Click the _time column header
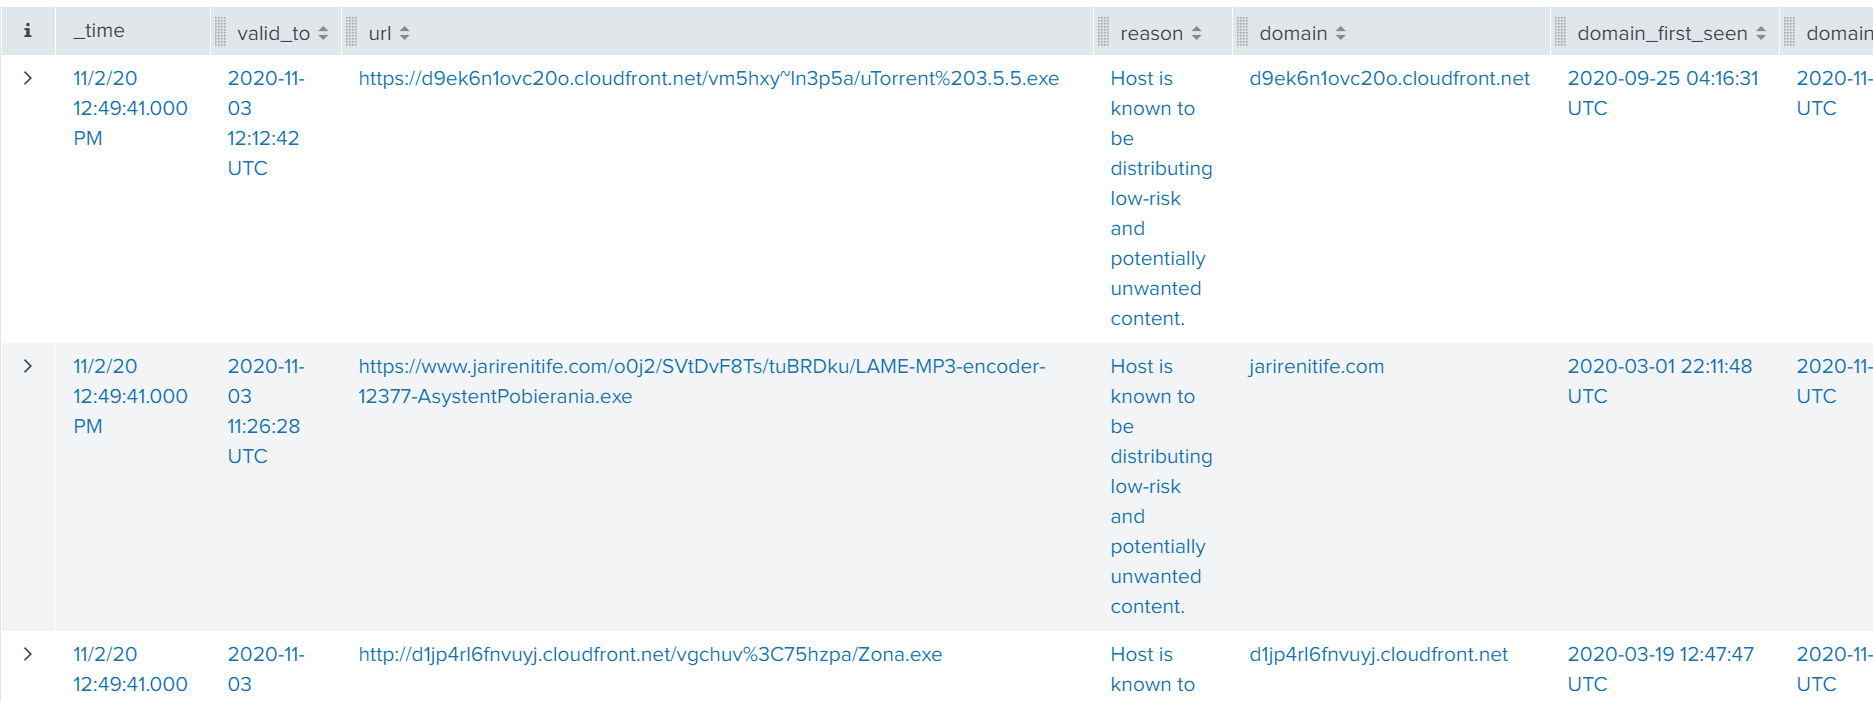Screen dimensions: 1873x702 (x=99, y=31)
